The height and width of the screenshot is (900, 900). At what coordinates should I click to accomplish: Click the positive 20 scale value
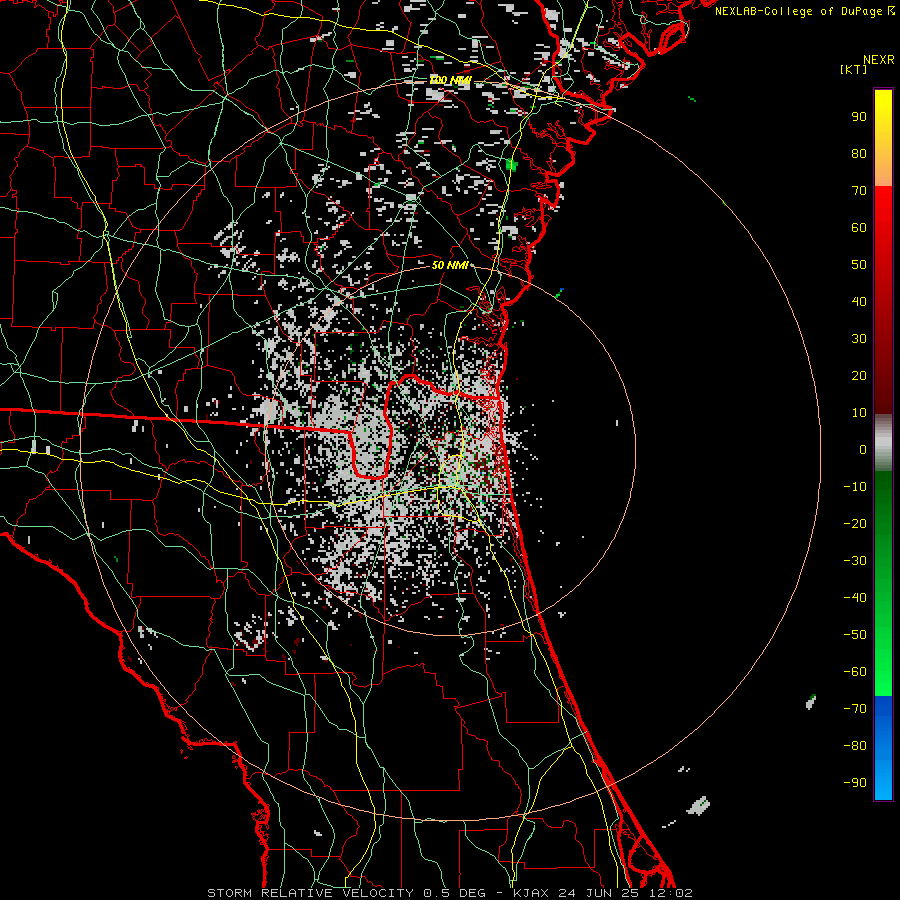tap(859, 376)
